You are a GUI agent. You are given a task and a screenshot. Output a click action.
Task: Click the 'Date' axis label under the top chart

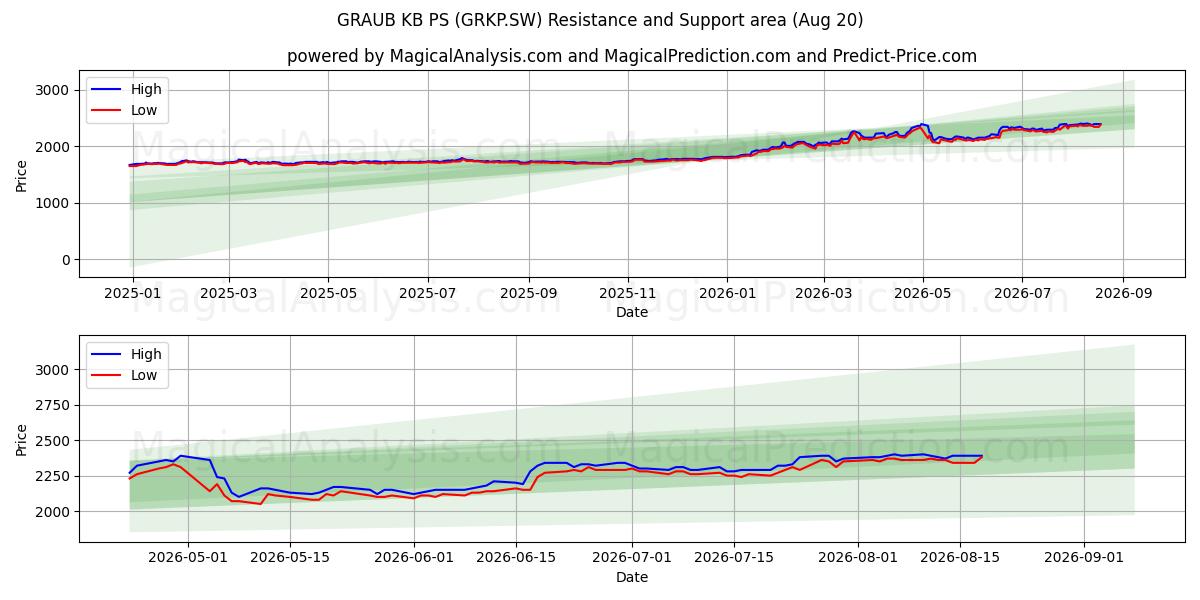632,313
